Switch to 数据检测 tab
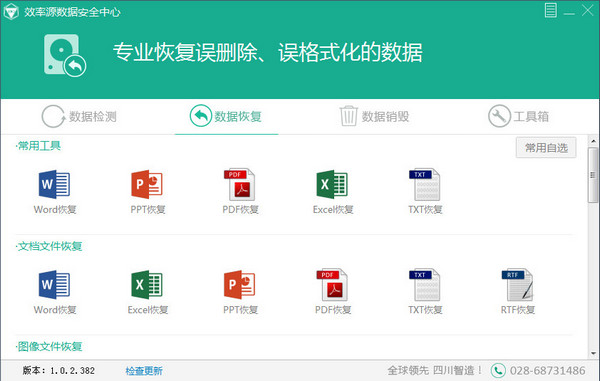The width and height of the screenshot is (600, 381). tap(79, 116)
